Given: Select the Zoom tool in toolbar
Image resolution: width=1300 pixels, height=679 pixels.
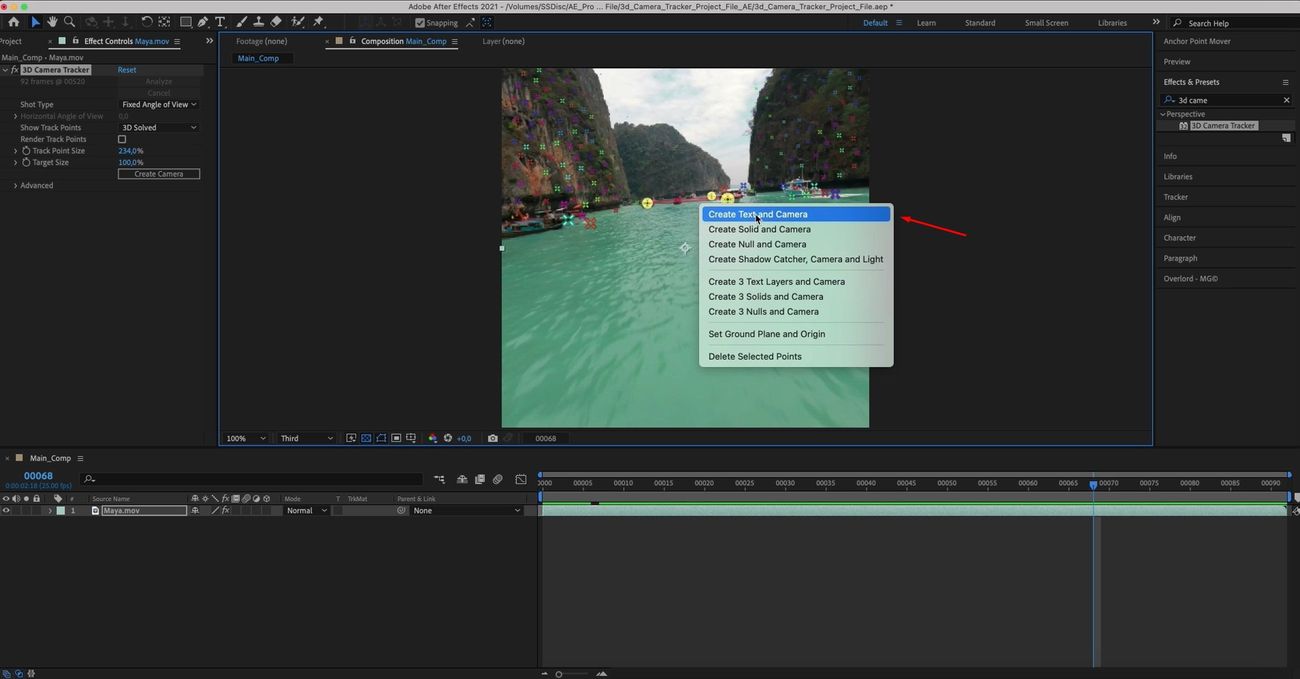Looking at the screenshot, I should click(x=69, y=22).
